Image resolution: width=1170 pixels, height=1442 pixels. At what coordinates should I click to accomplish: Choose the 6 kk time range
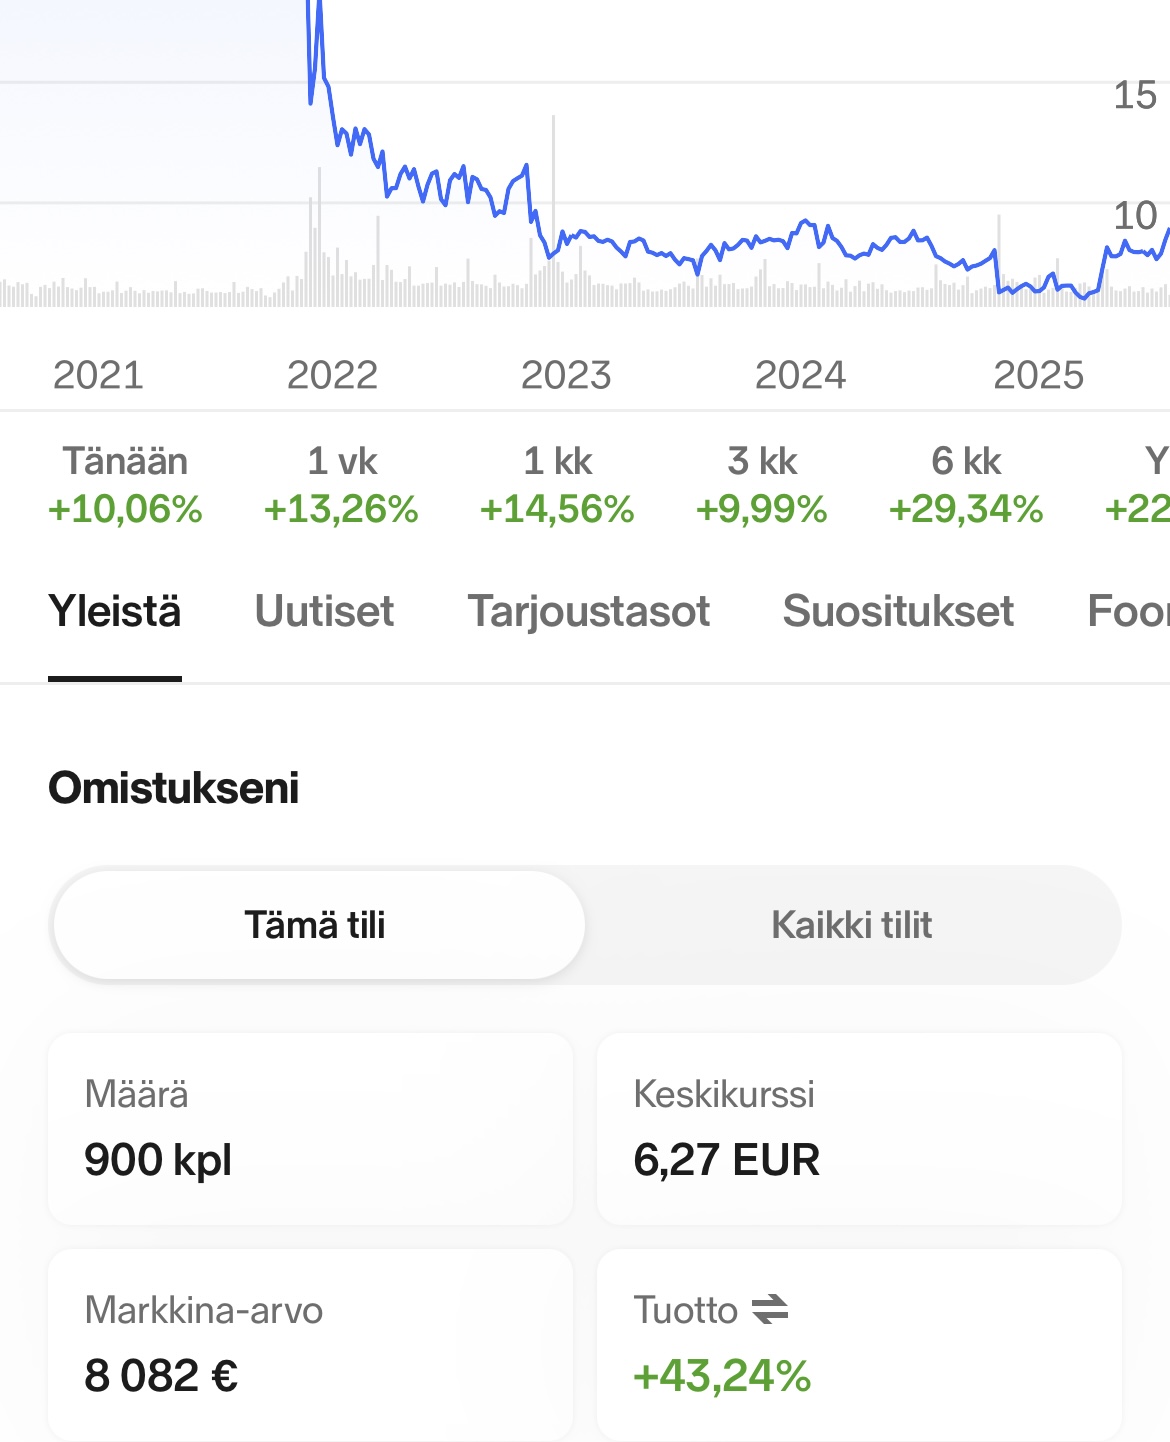click(966, 486)
